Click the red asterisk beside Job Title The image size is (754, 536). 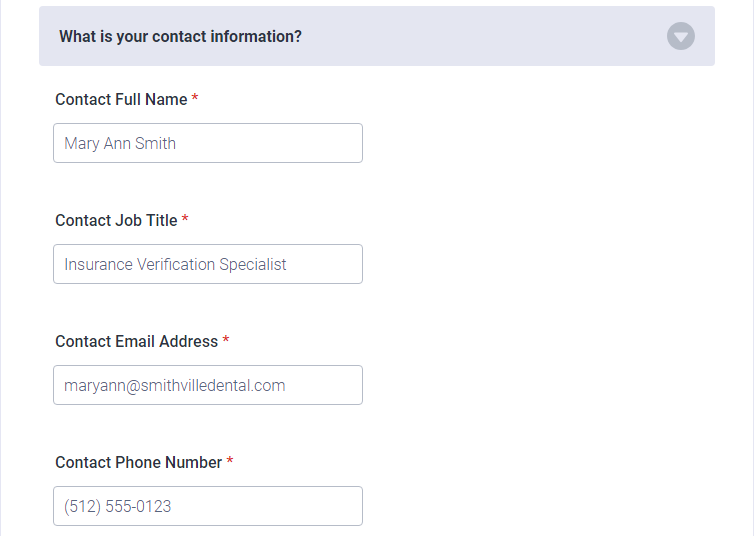point(185,219)
